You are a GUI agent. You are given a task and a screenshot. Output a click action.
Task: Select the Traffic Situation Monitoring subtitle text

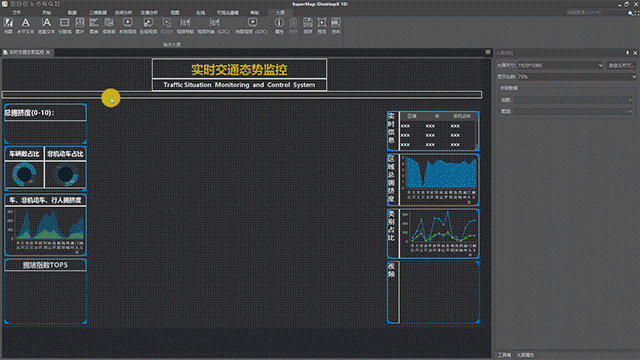(239, 85)
